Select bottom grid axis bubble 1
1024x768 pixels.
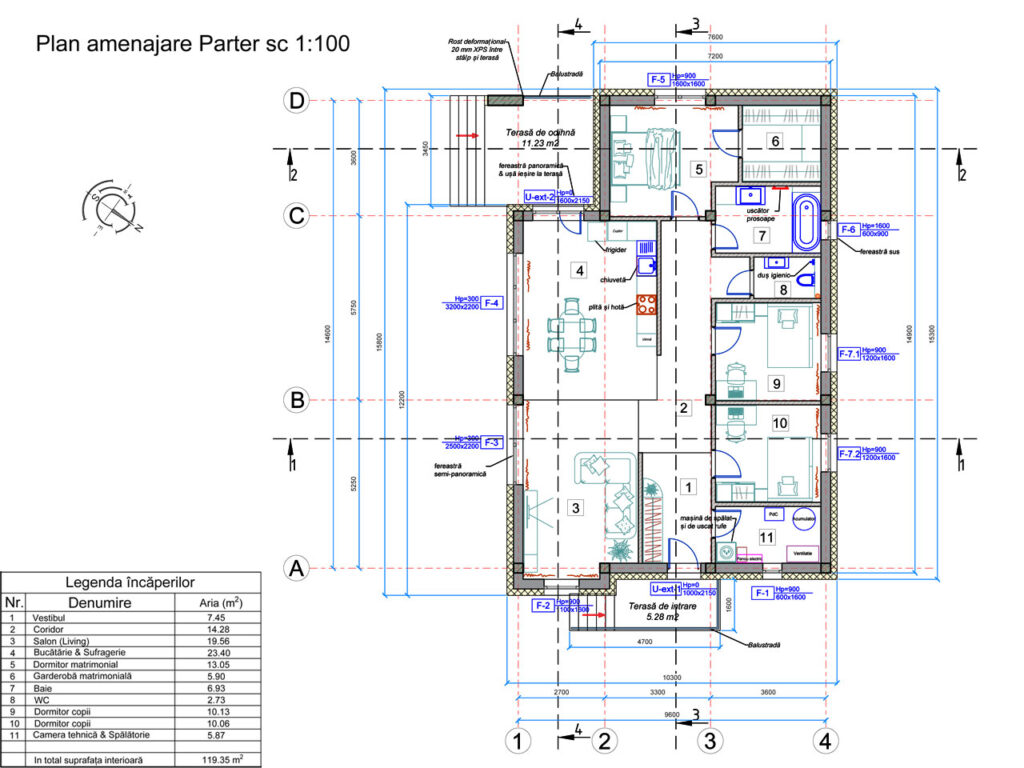click(518, 741)
